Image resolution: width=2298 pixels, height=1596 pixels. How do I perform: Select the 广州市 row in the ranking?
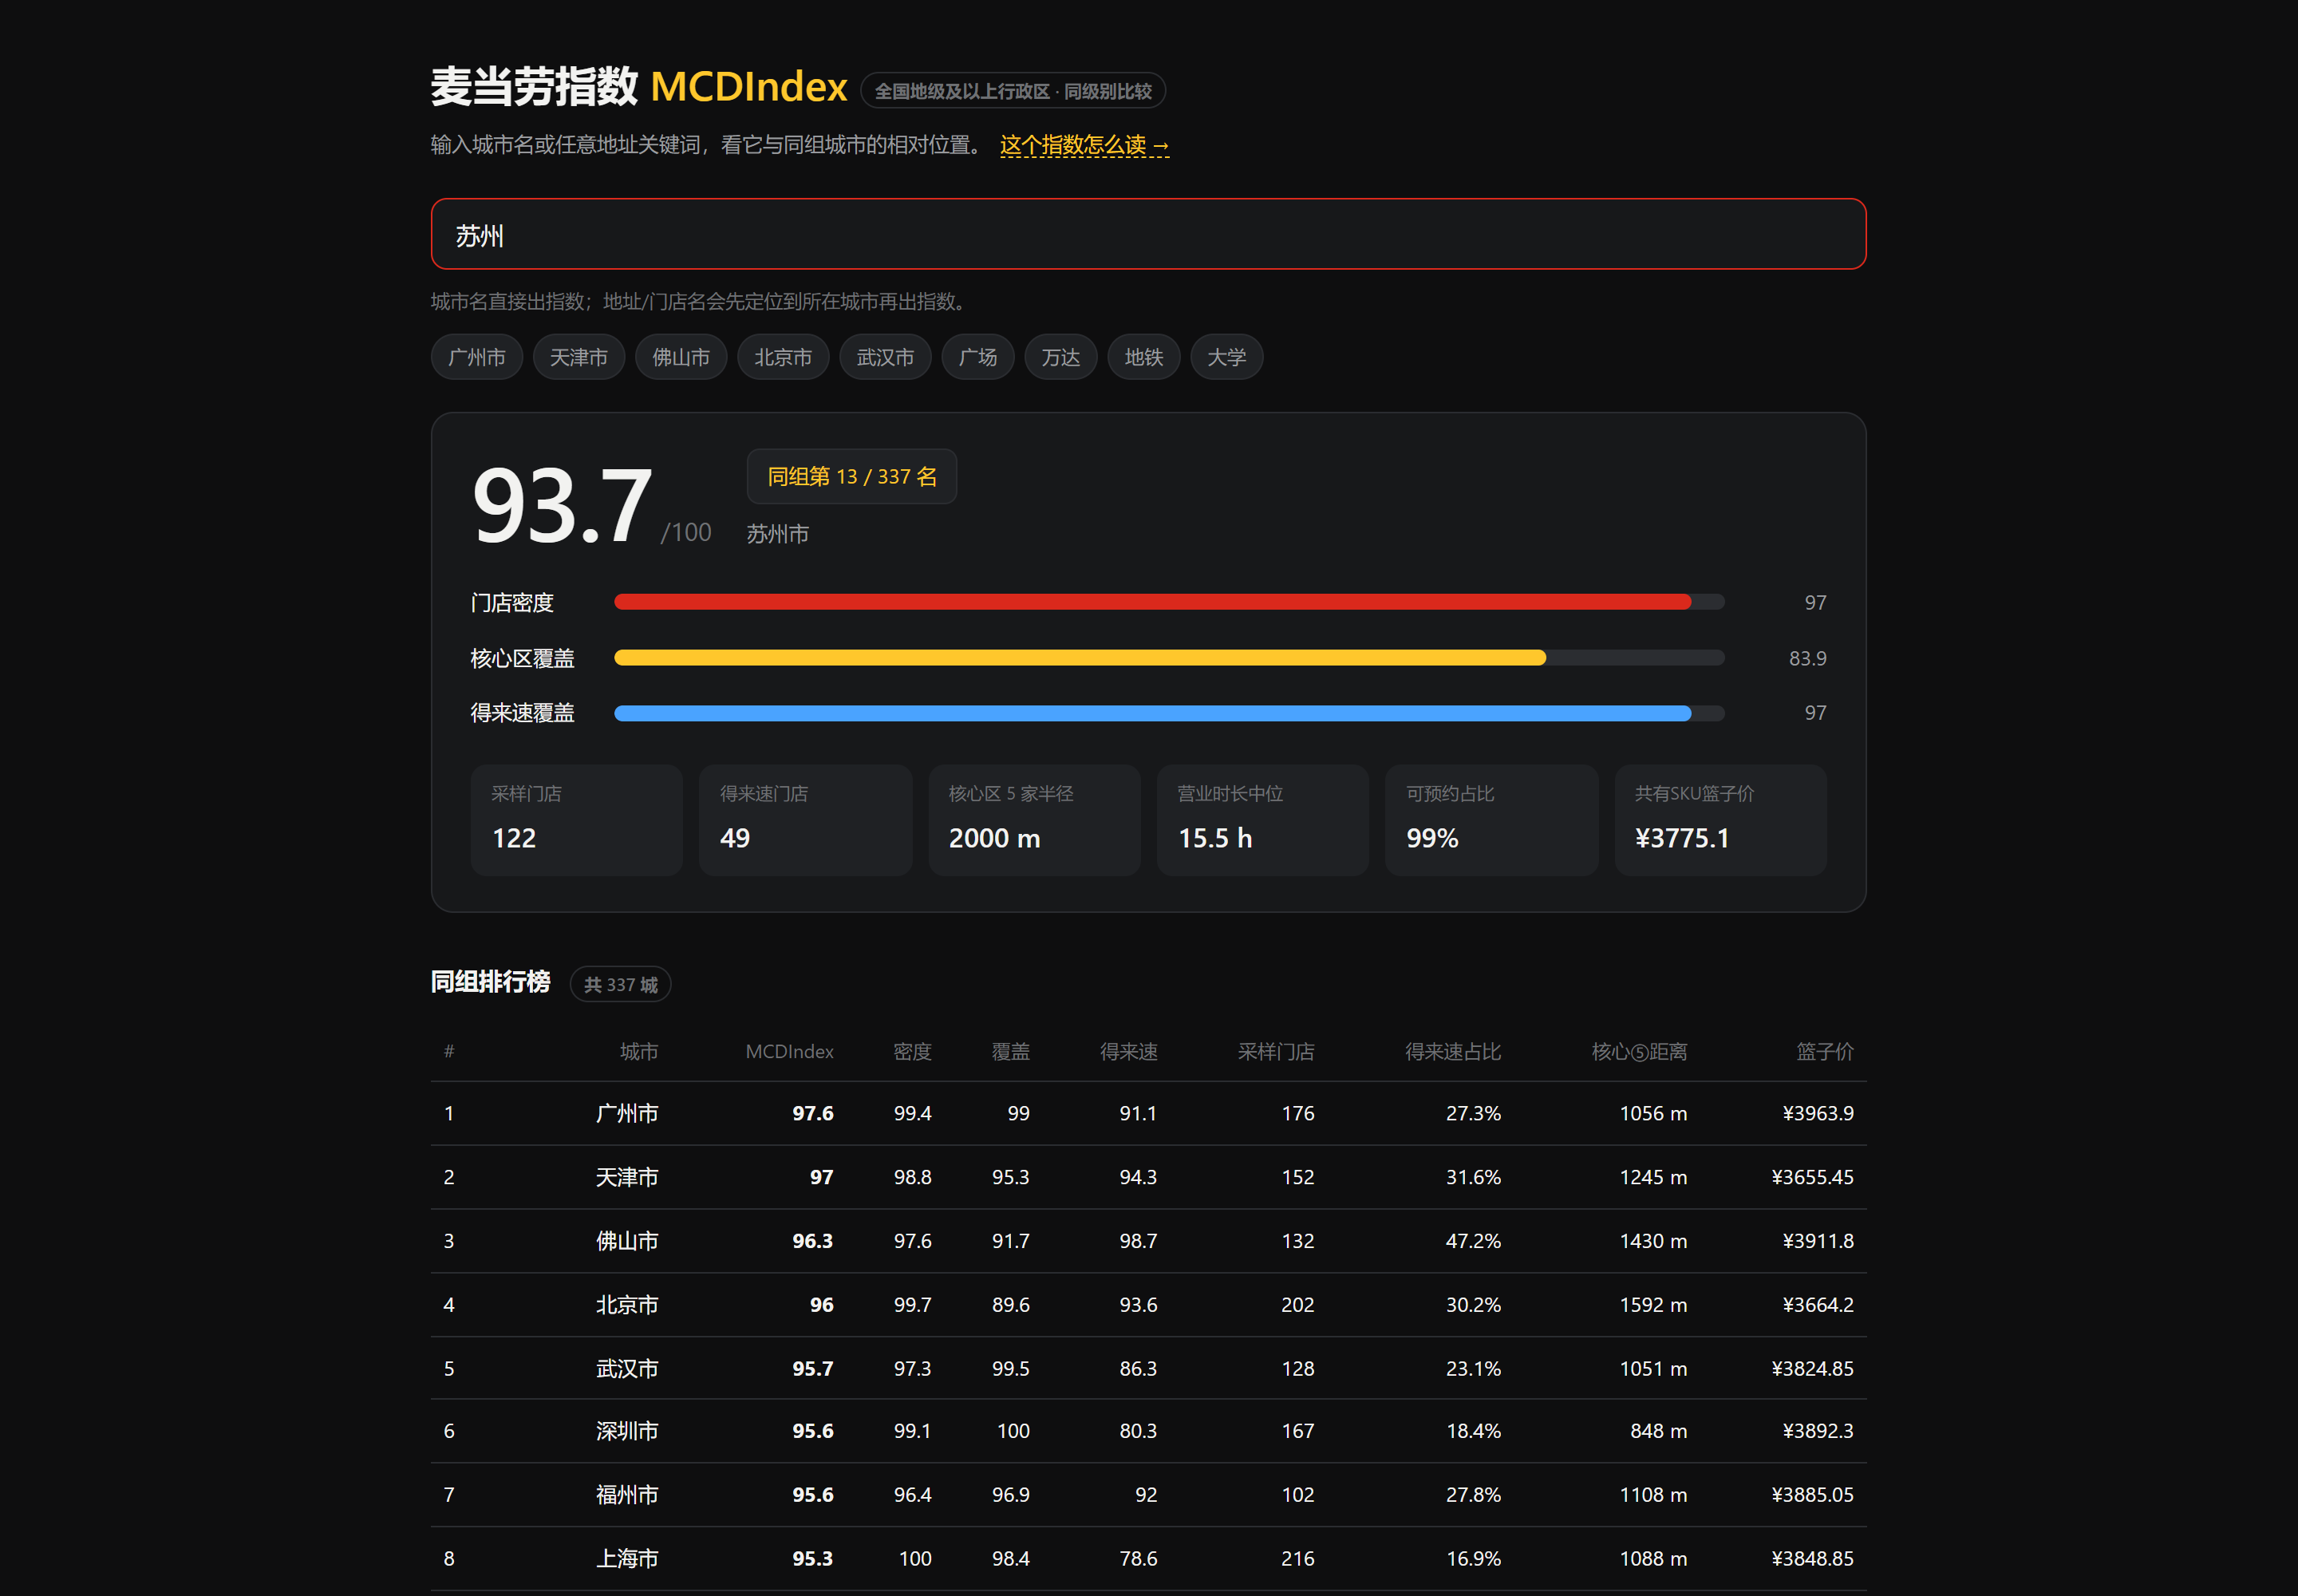click(x=1148, y=1113)
